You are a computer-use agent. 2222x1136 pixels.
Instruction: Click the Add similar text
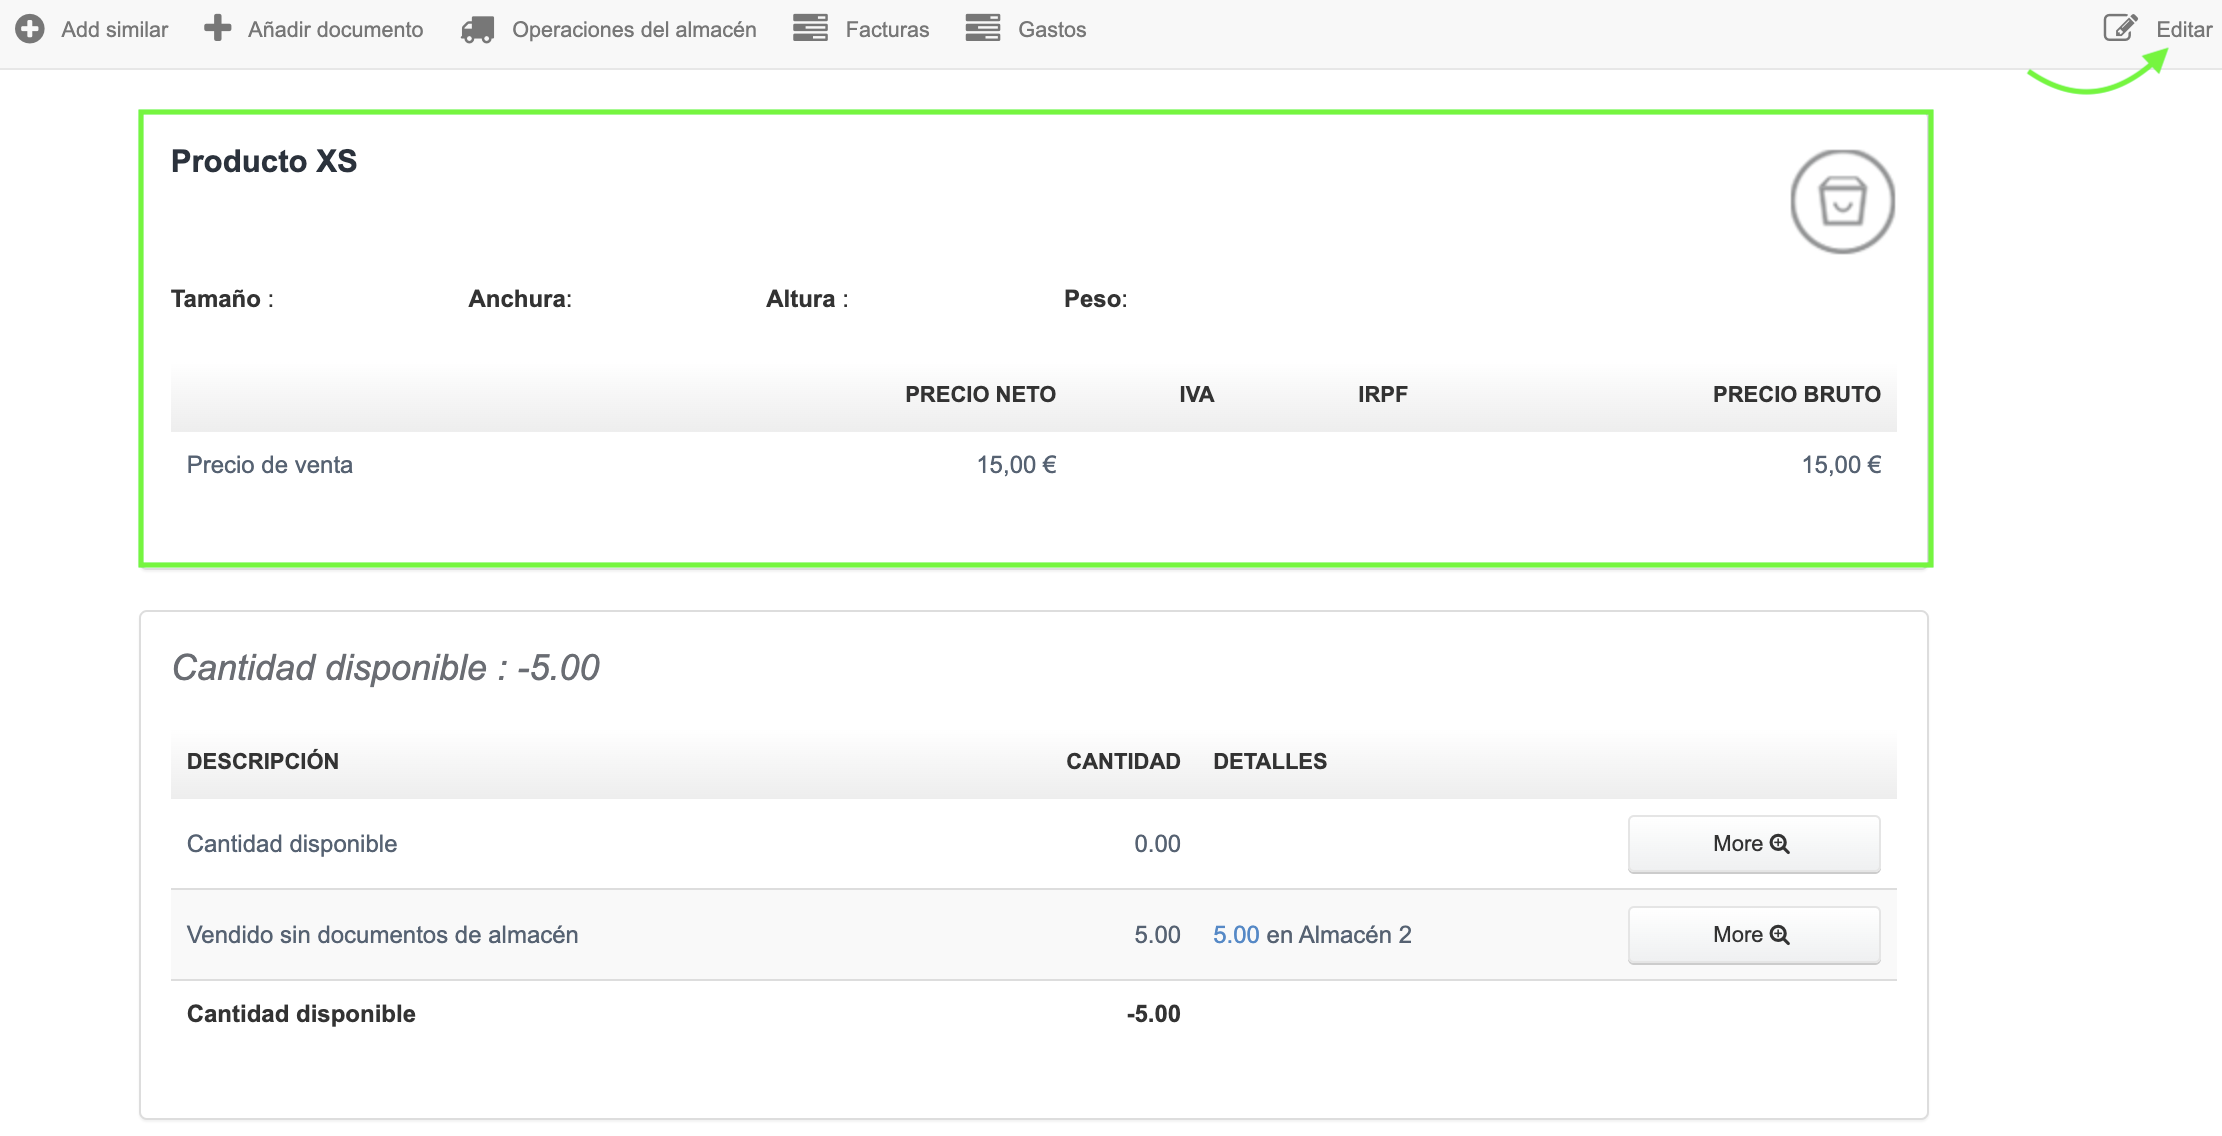114,30
